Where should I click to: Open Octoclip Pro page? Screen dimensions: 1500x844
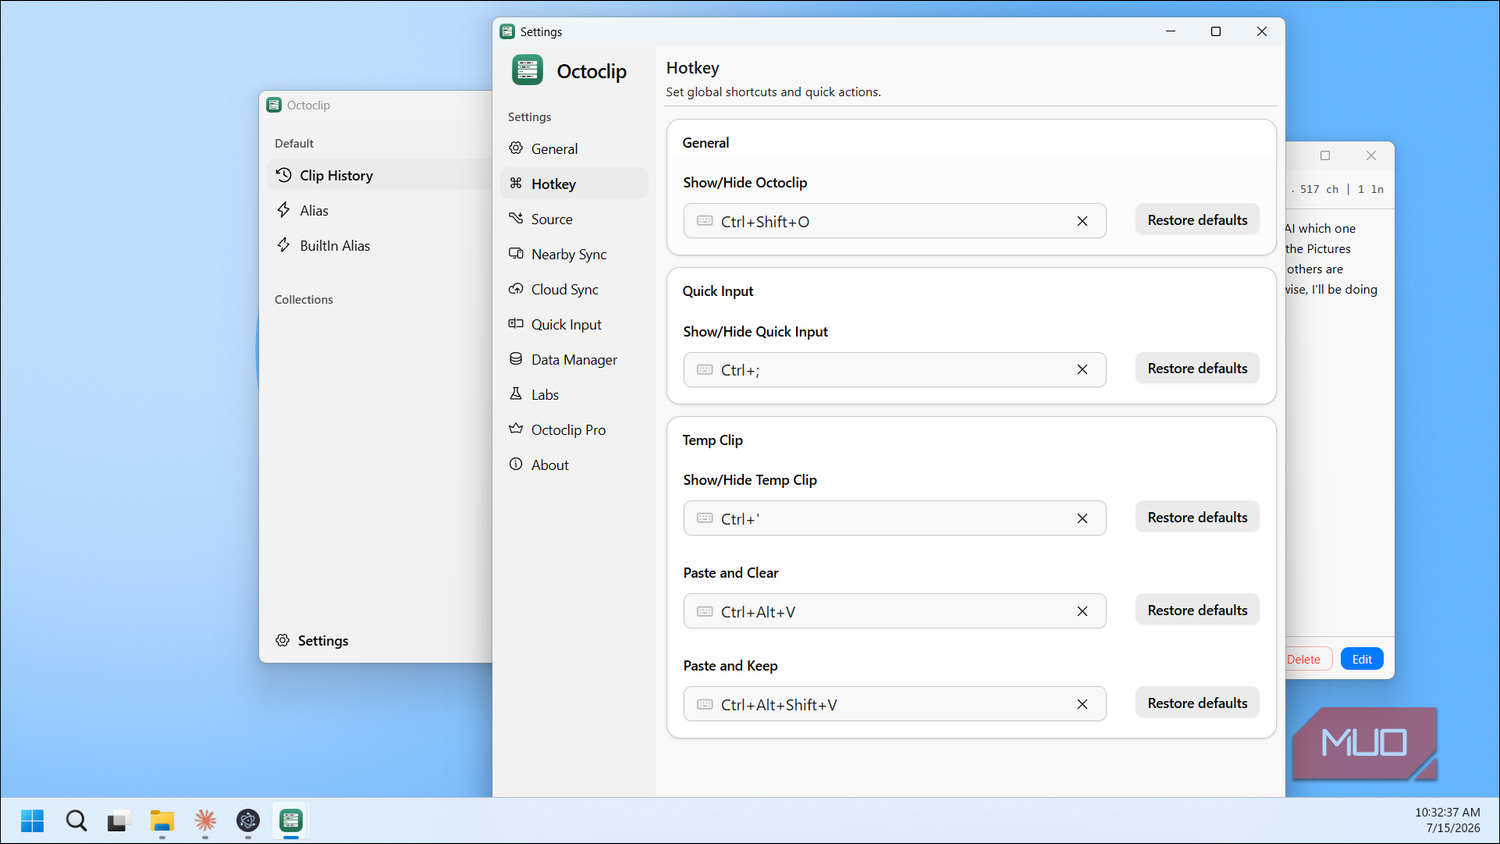click(x=574, y=428)
